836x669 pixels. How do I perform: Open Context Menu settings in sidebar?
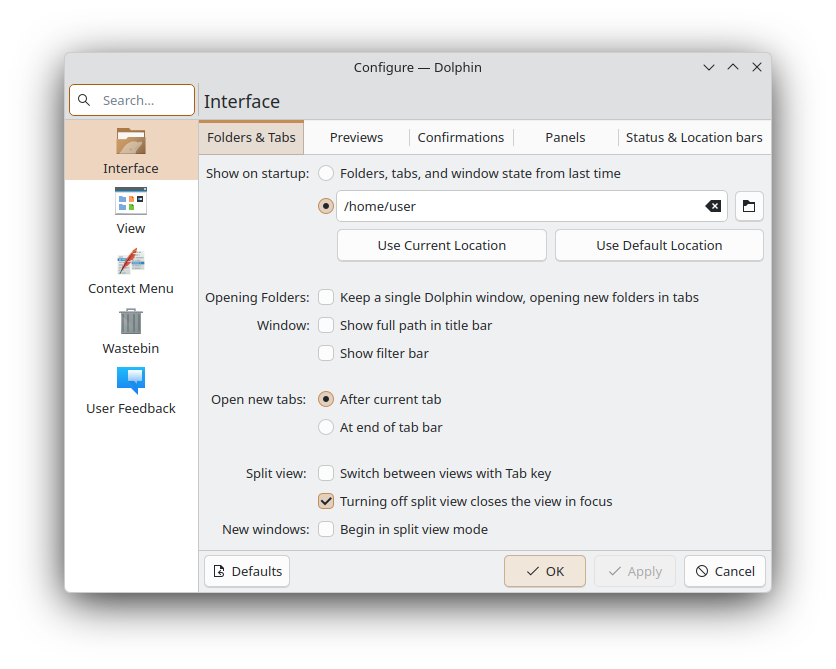click(x=131, y=270)
